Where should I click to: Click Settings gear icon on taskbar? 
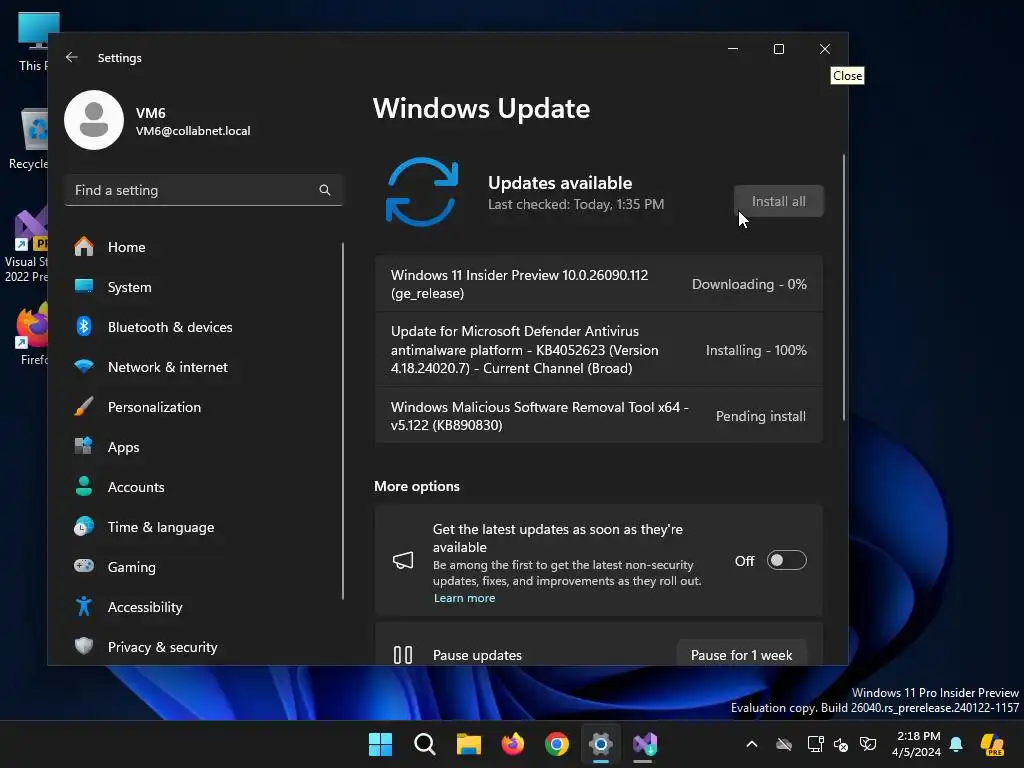(x=601, y=744)
